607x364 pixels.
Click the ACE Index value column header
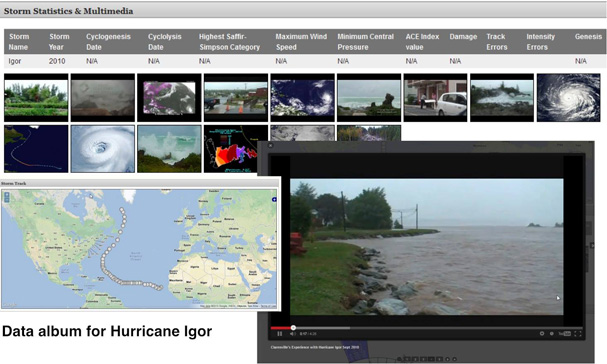pos(422,42)
